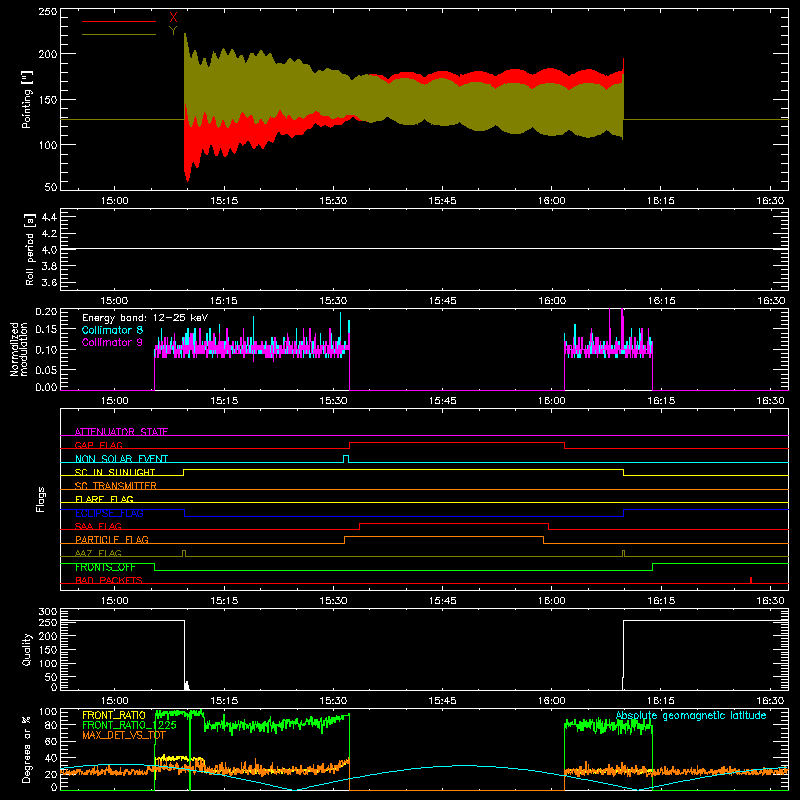
Task: Click the 'Quality' axis title
Action: (x=27, y=649)
